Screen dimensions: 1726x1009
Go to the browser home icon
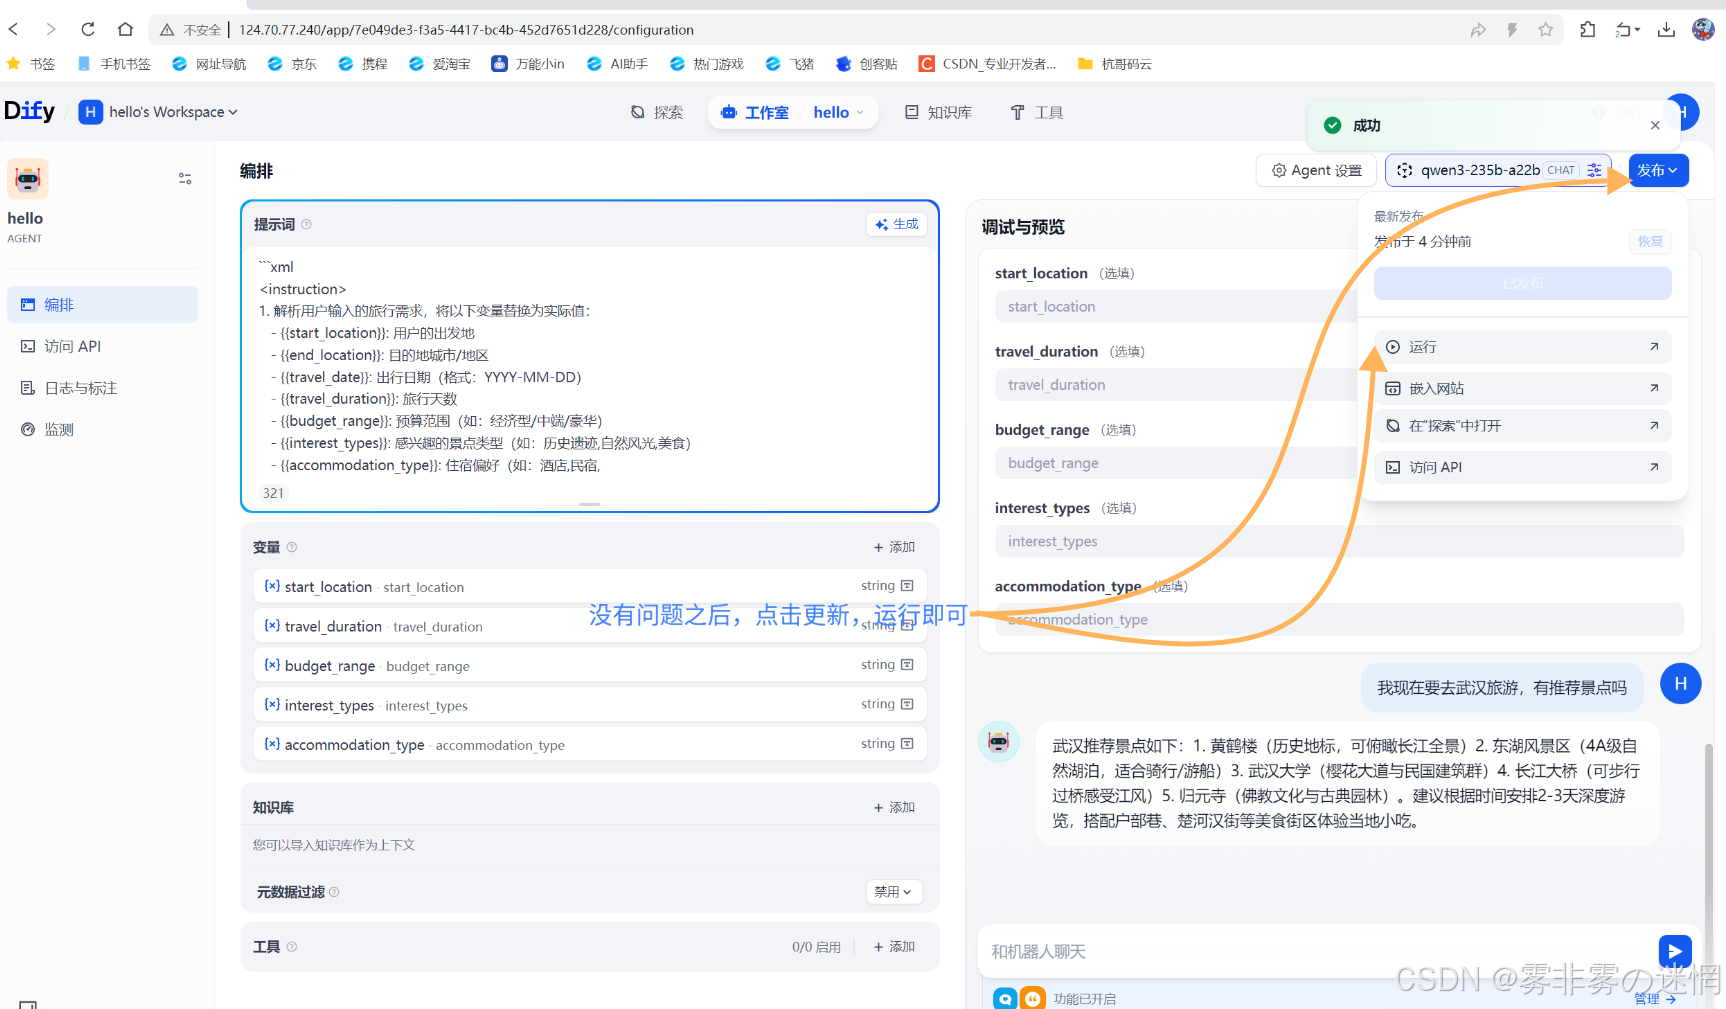(125, 30)
